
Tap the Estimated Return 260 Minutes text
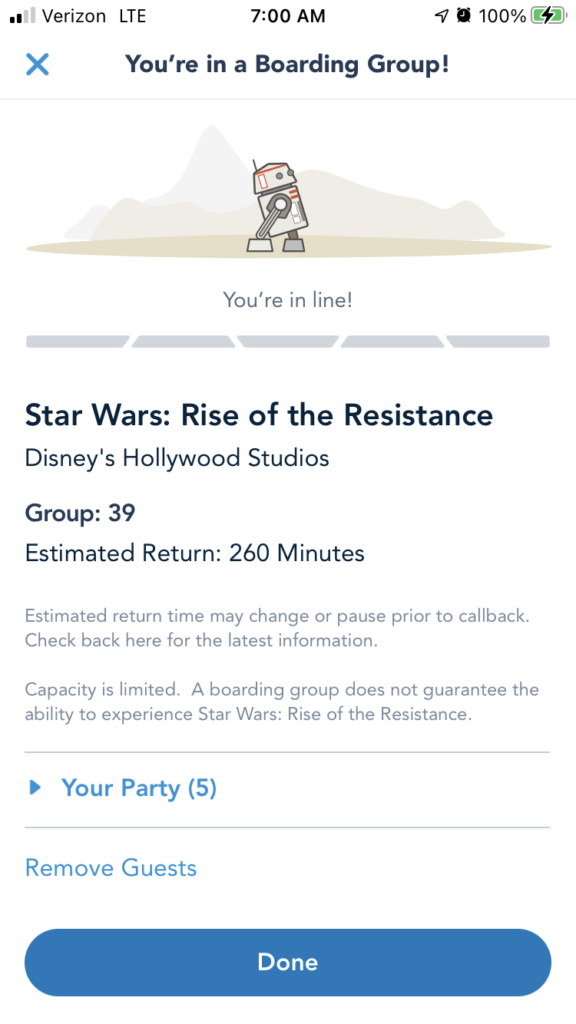195,553
